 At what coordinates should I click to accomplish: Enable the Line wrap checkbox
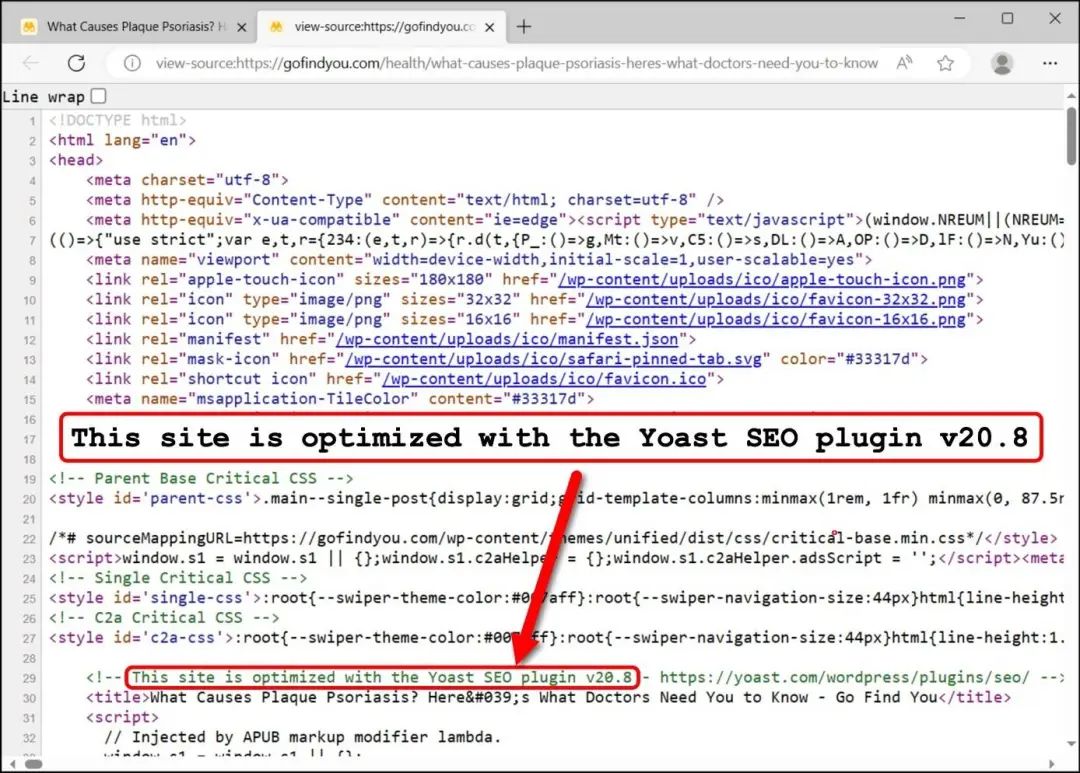click(98, 96)
